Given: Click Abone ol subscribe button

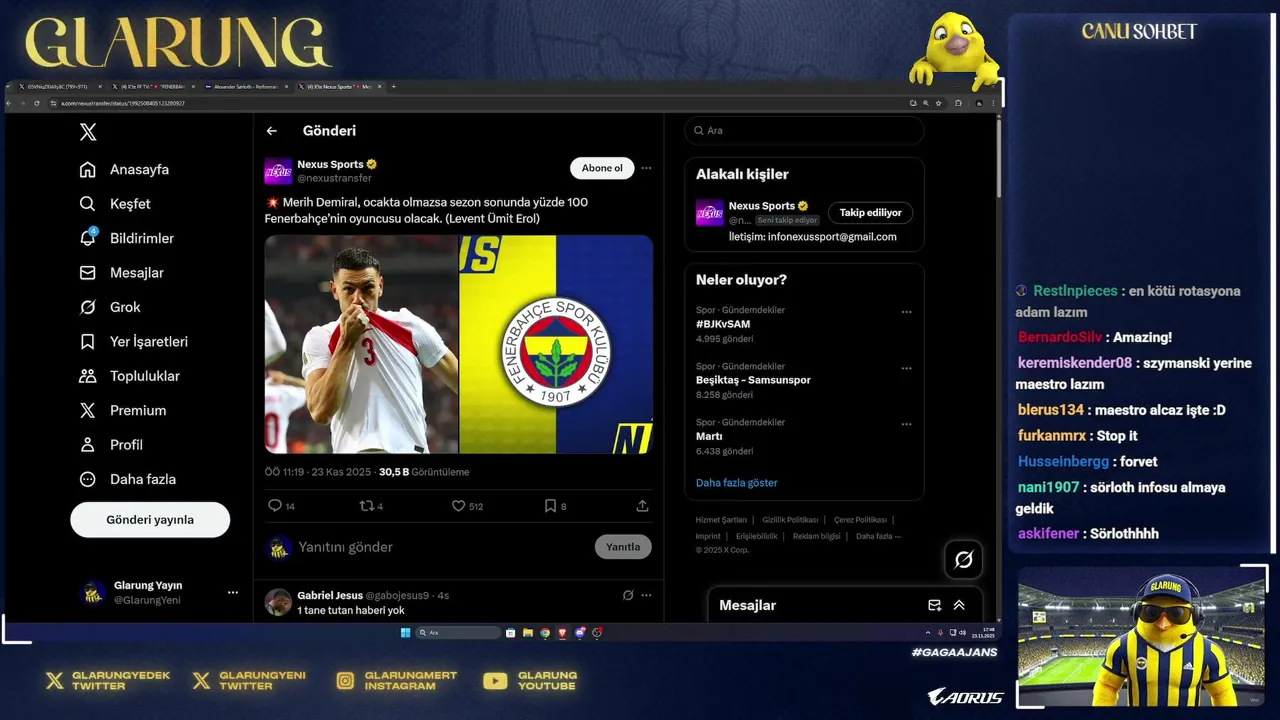Looking at the screenshot, I should (602, 168).
